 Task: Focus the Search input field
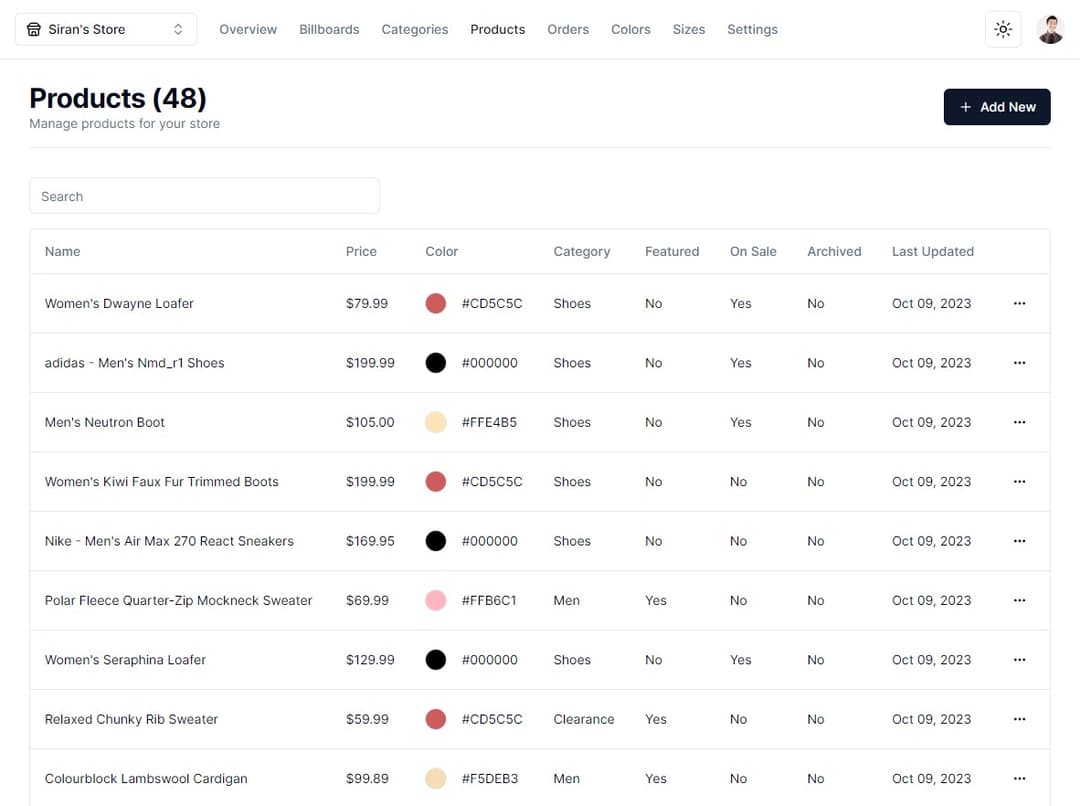click(x=205, y=196)
